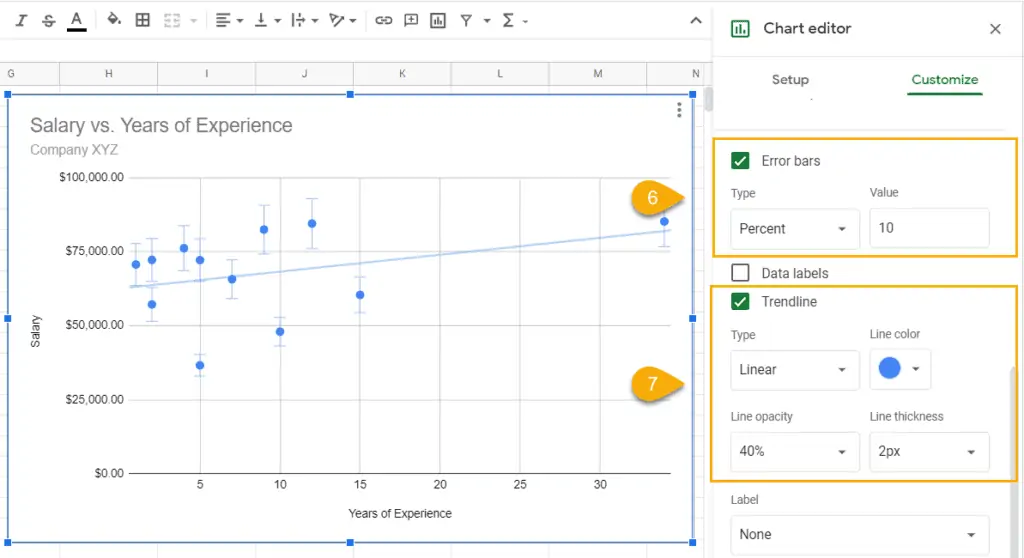1024x558 pixels.
Task: Toggle strikethrough text formatting
Action: point(48,20)
